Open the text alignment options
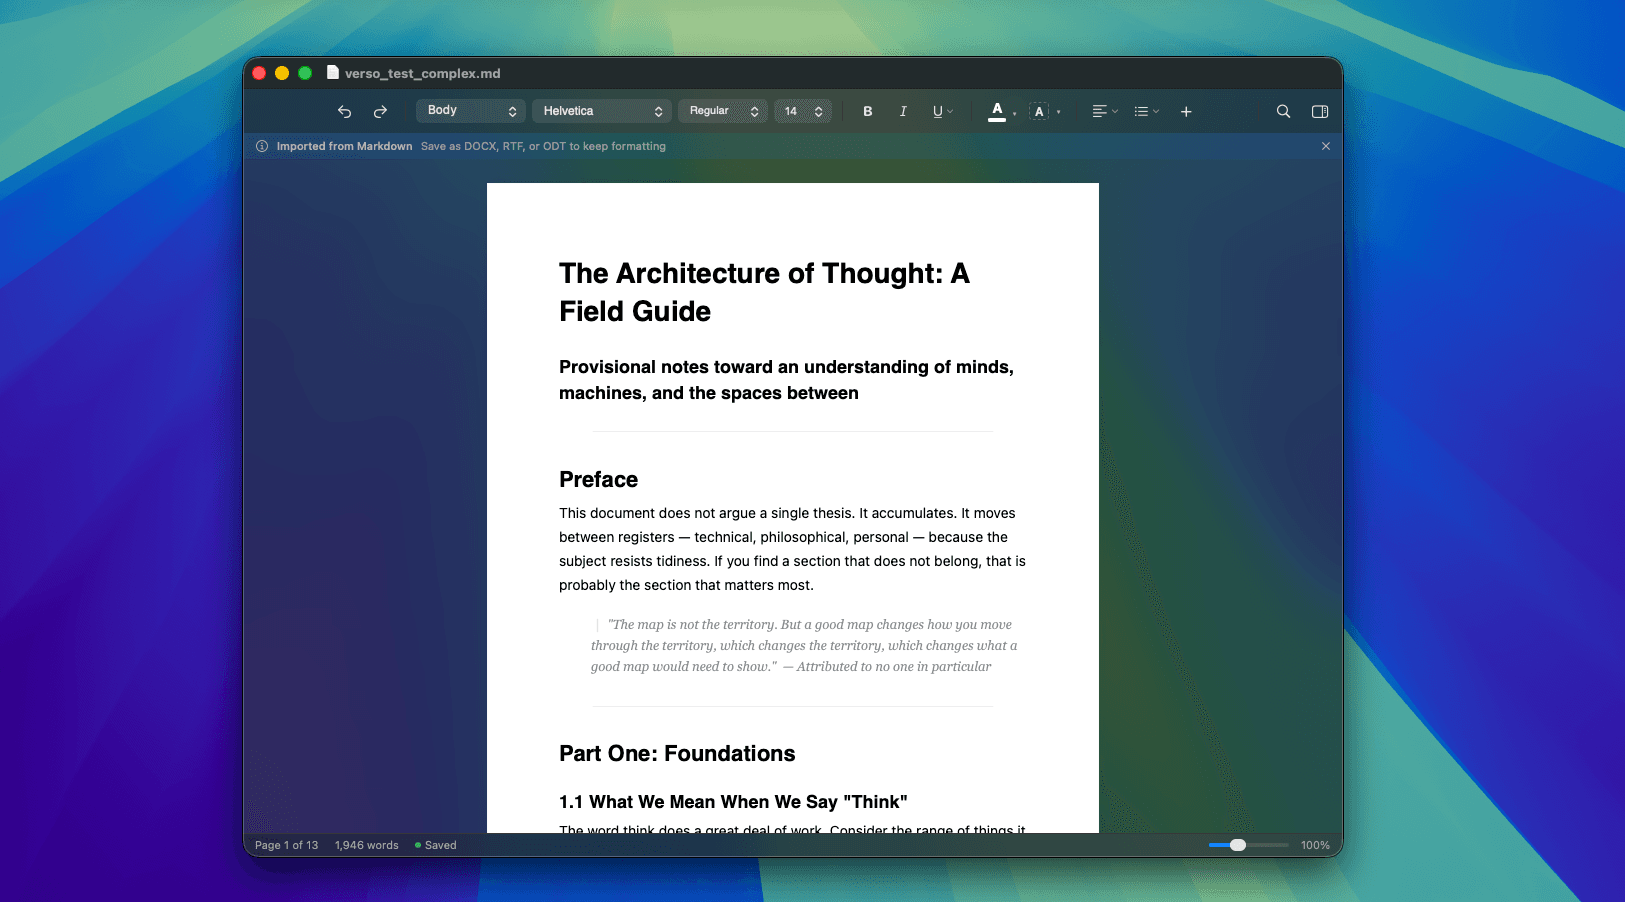The width and height of the screenshot is (1625, 902). [x=1102, y=111]
